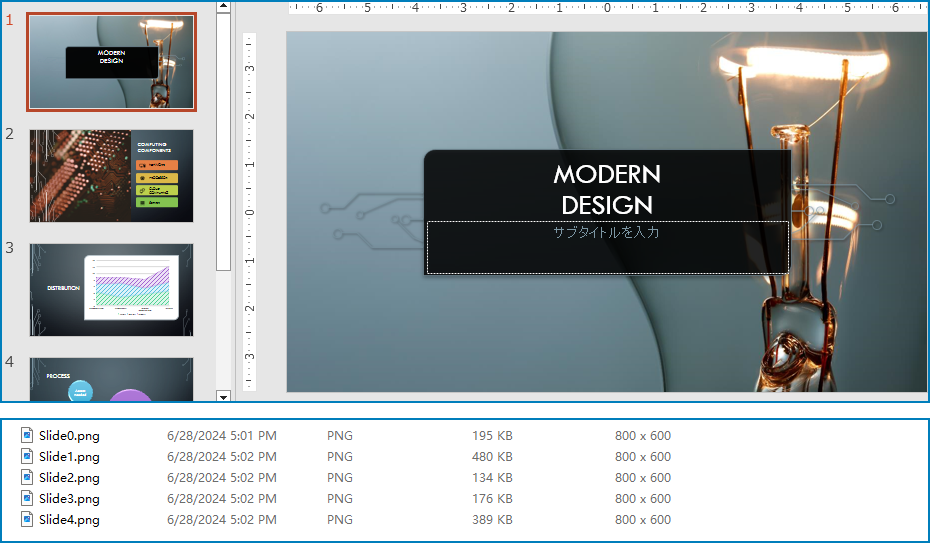This screenshot has height=543, width=930.
Task: Click the 389 KB file size
Action: pyautogui.click(x=492, y=520)
